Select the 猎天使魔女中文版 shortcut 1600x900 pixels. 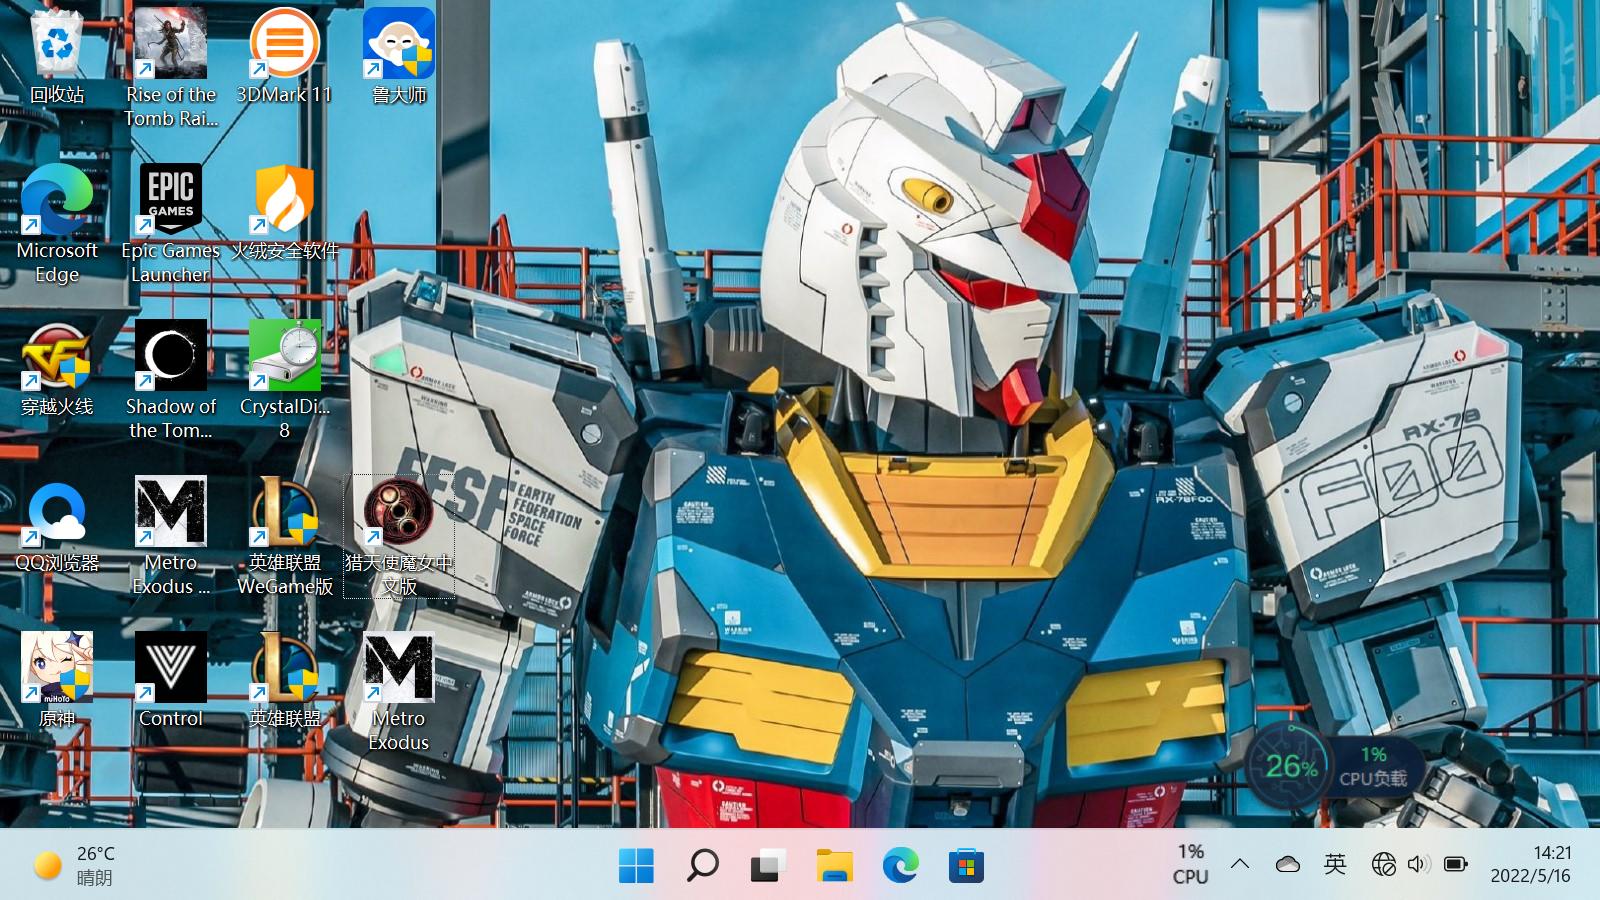(399, 535)
